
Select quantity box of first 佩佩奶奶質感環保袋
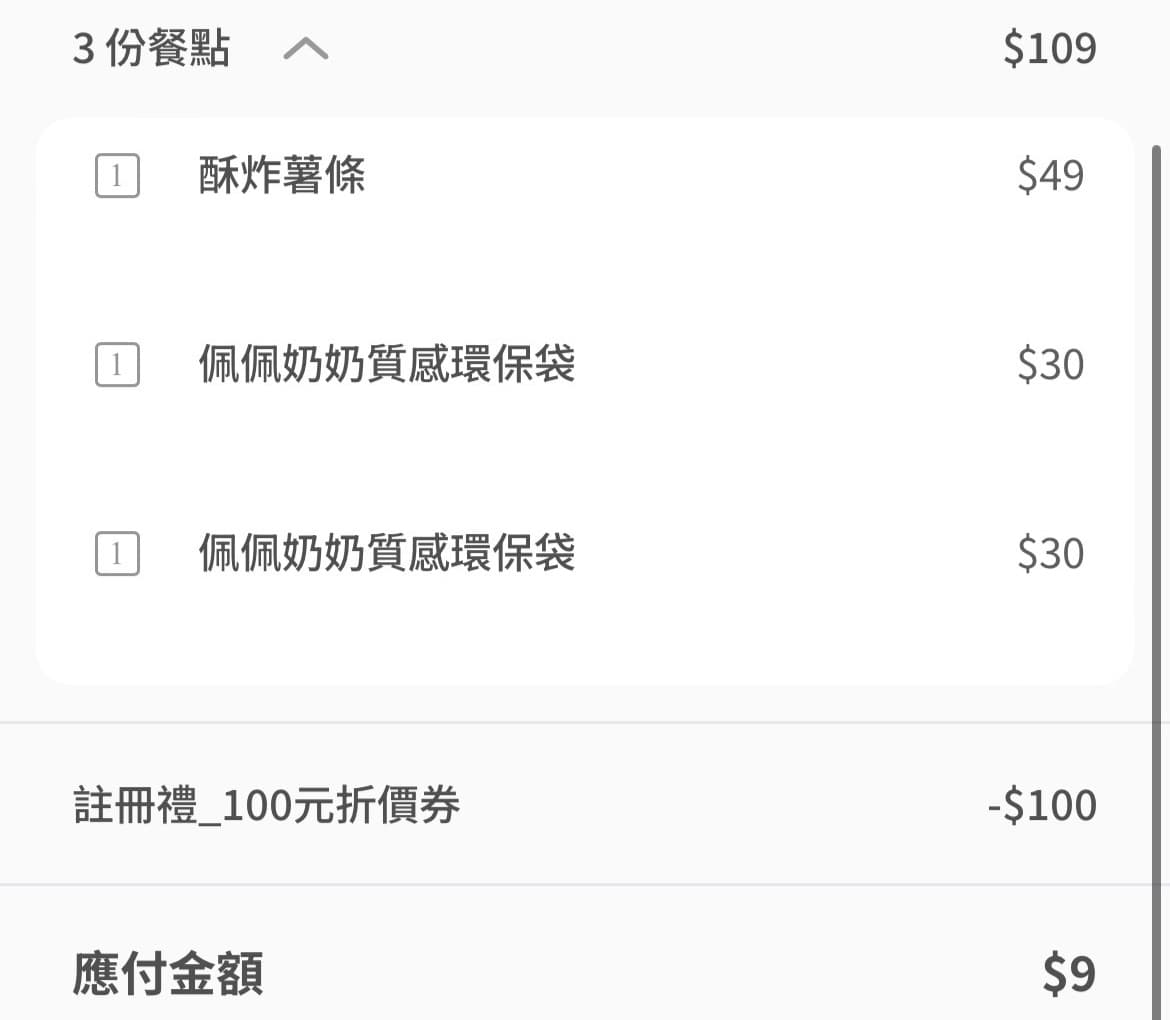(x=117, y=365)
